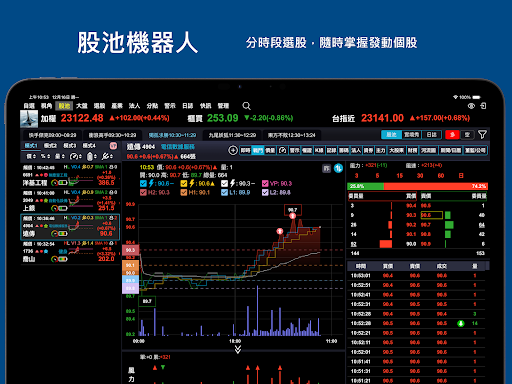The width and height of the screenshot is (512, 384).
Task: Select the 12:30~13:24 time-slot tab
Action: (291, 135)
